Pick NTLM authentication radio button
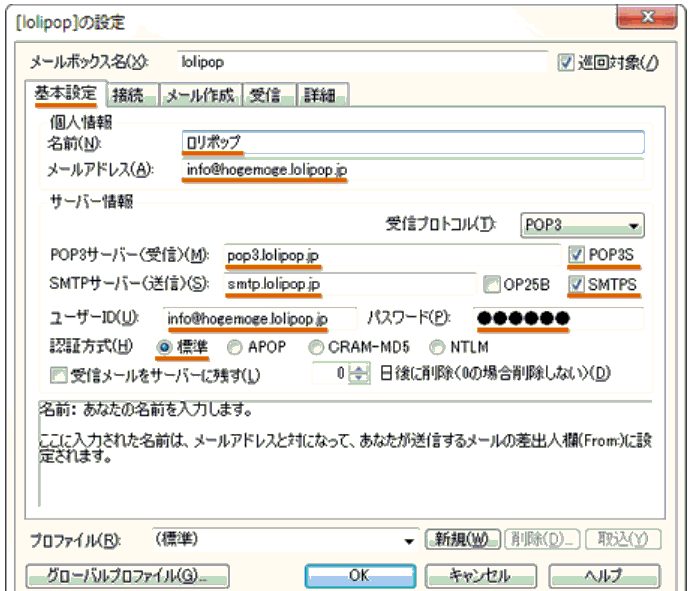The height and width of the screenshot is (591, 688). tap(437, 347)
